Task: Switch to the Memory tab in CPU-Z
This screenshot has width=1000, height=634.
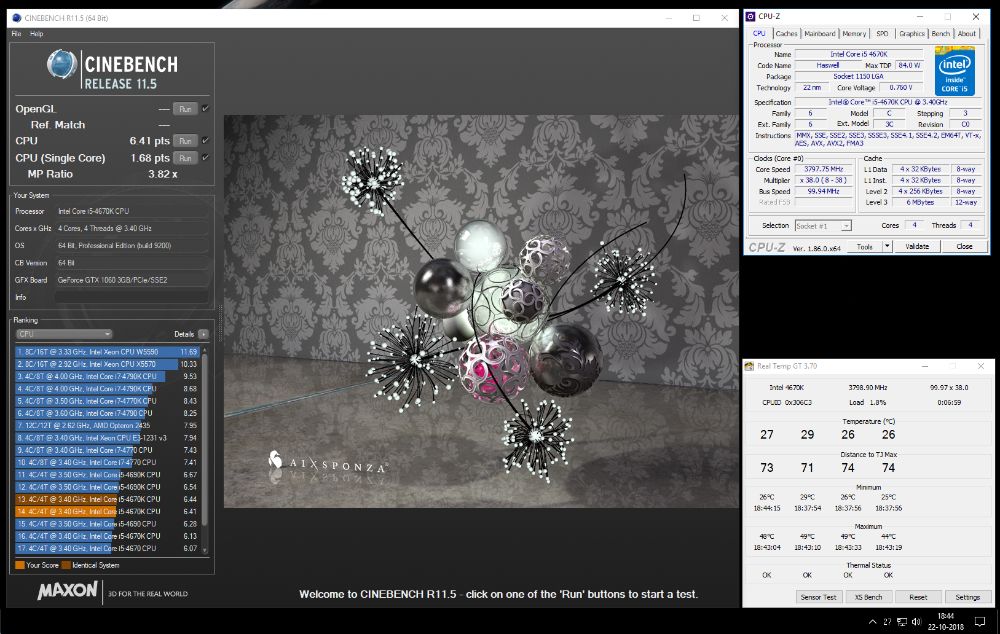Action: (853, 34)
